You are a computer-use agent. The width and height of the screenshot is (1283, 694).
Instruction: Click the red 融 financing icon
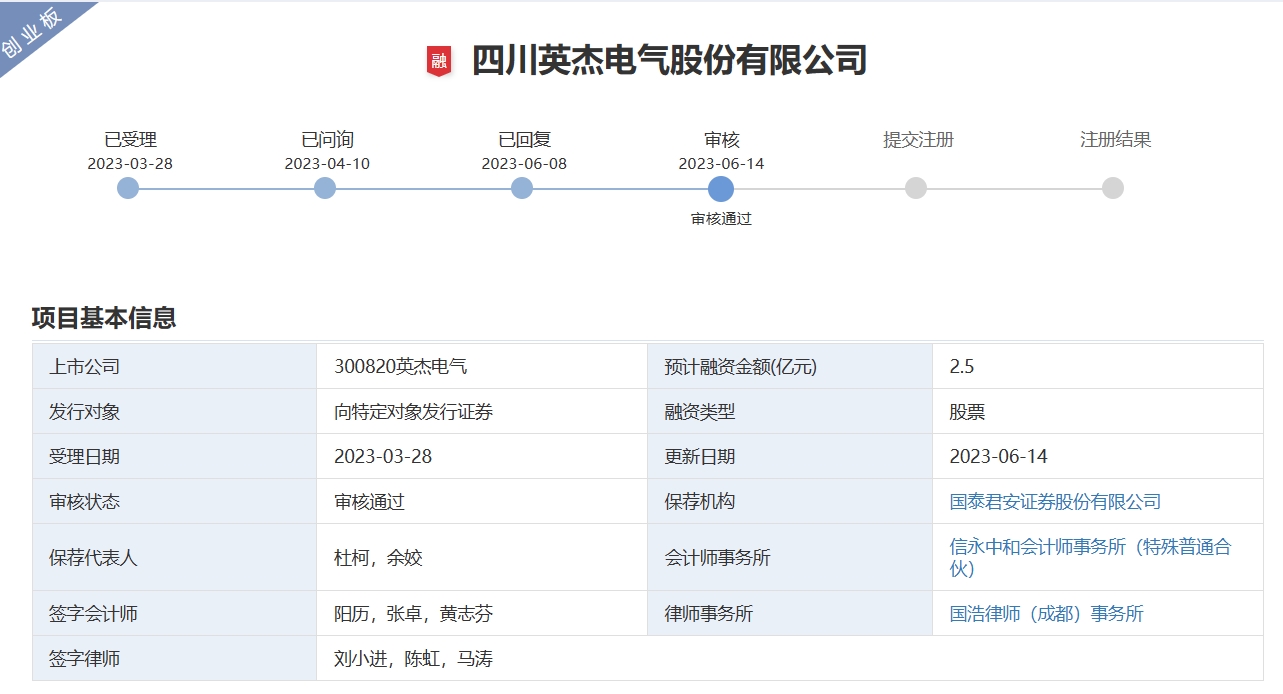pyautogui.click(x=439, y=61)
